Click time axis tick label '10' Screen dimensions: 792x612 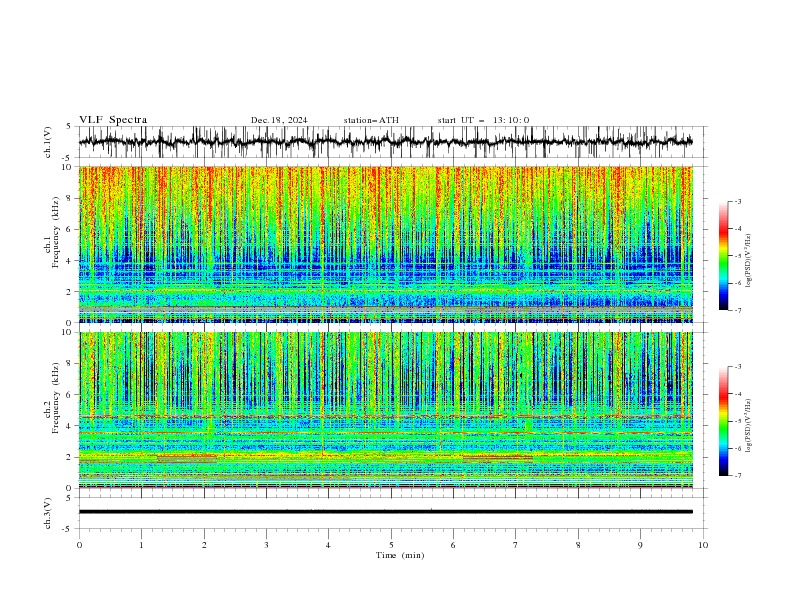[x=703, y=545]
